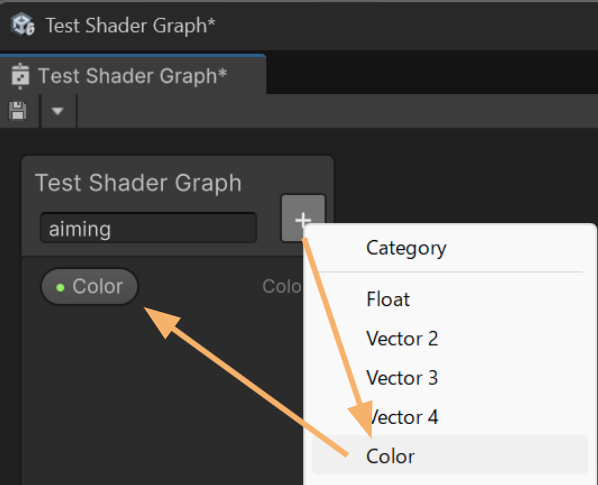Switch to the Test Shader Graph* tab

[132, 75]
